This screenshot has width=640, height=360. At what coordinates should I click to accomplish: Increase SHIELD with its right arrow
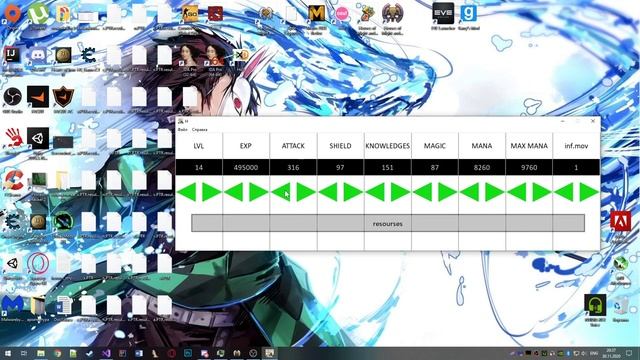tap(353, 192)
